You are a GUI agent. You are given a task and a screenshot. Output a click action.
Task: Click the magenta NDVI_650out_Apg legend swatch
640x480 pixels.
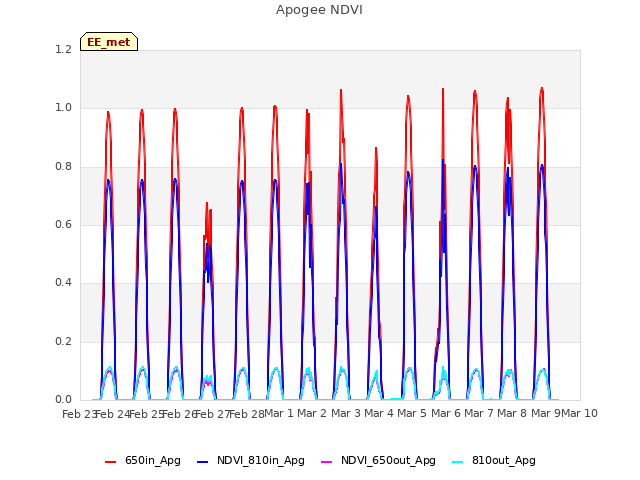click(x=327, y=462)
